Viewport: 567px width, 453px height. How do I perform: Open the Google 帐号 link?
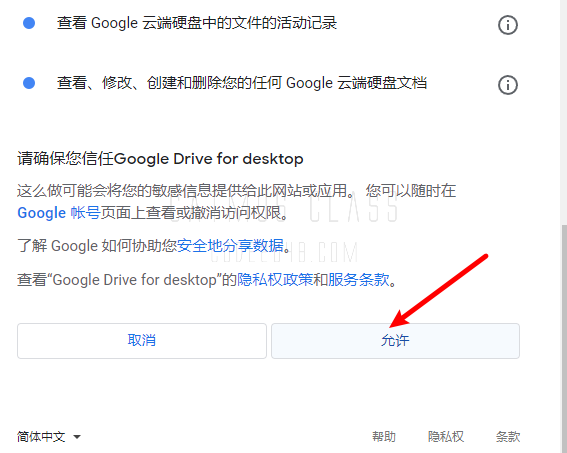click(59, 213)
